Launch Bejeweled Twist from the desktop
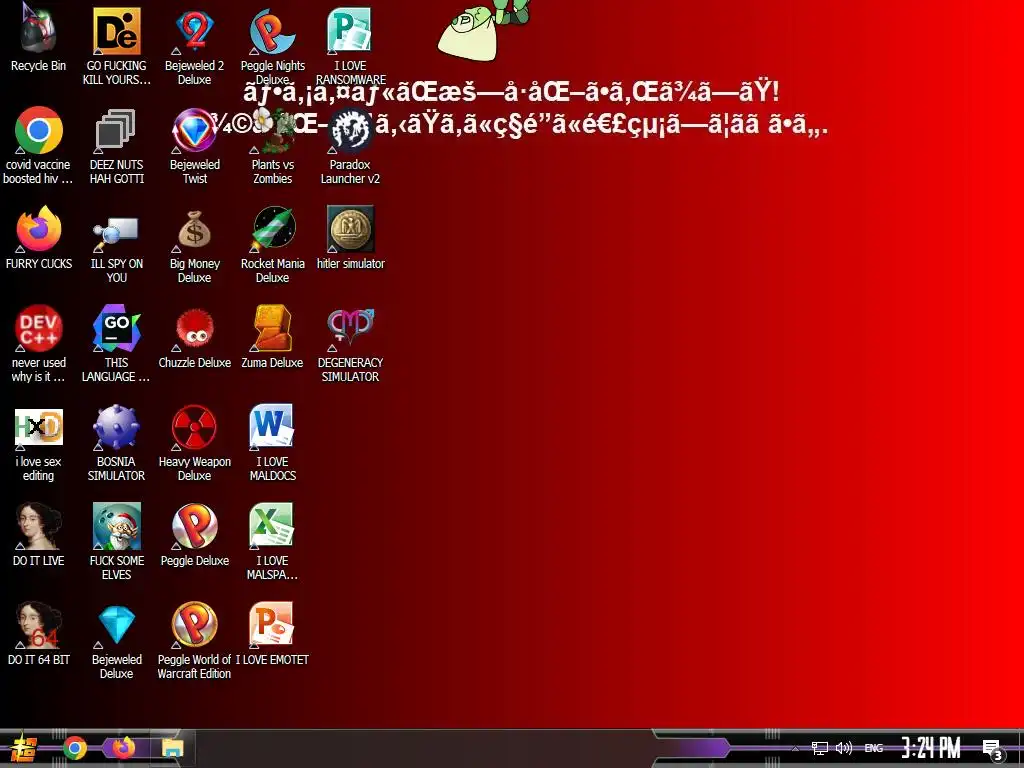 (194, 145)
